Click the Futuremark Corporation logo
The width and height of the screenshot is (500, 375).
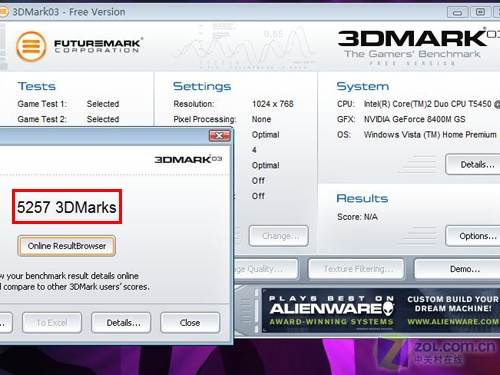pyautogui.click(x=80, y=46)
